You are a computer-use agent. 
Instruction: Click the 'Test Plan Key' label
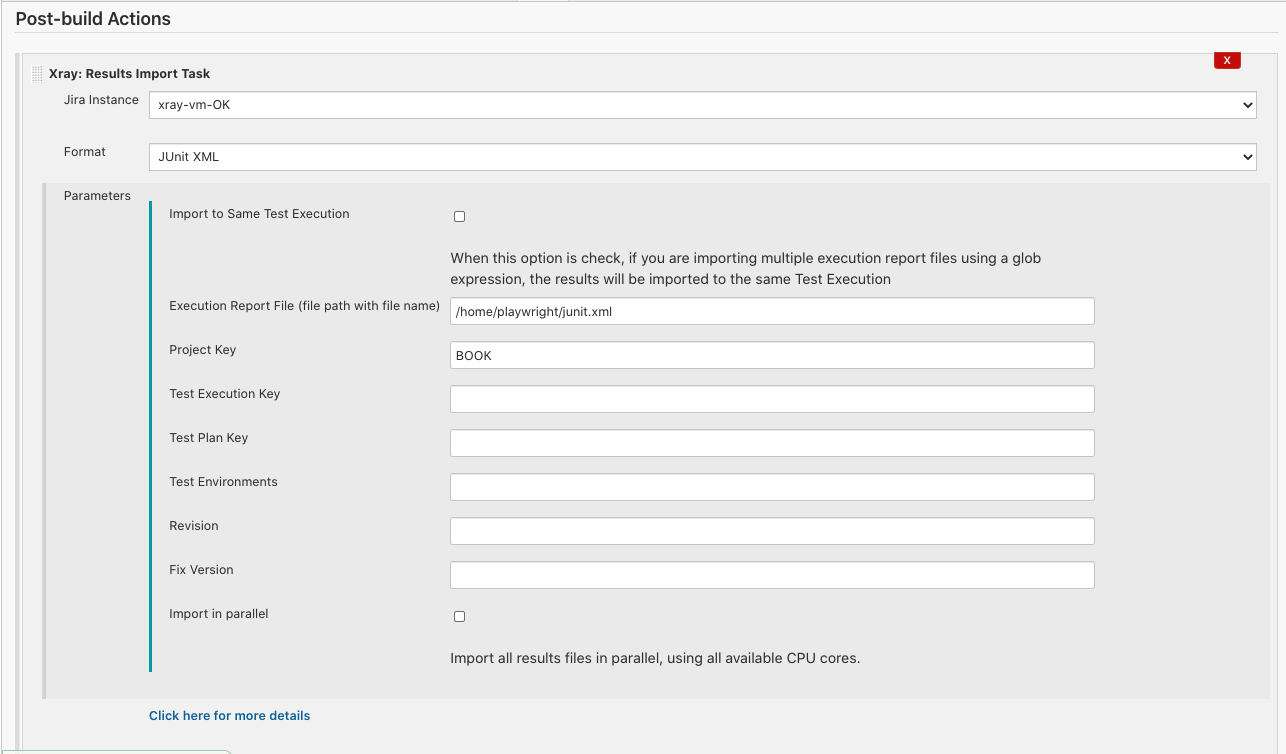[208, 438]
